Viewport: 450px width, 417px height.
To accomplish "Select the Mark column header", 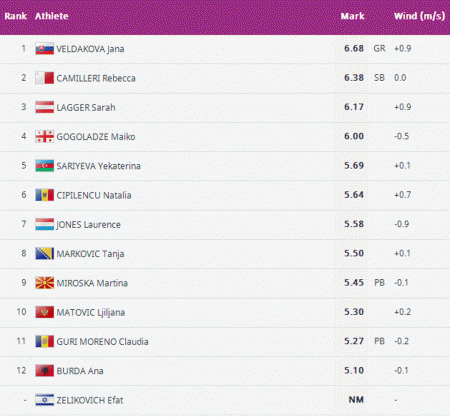I will point(352,16).
